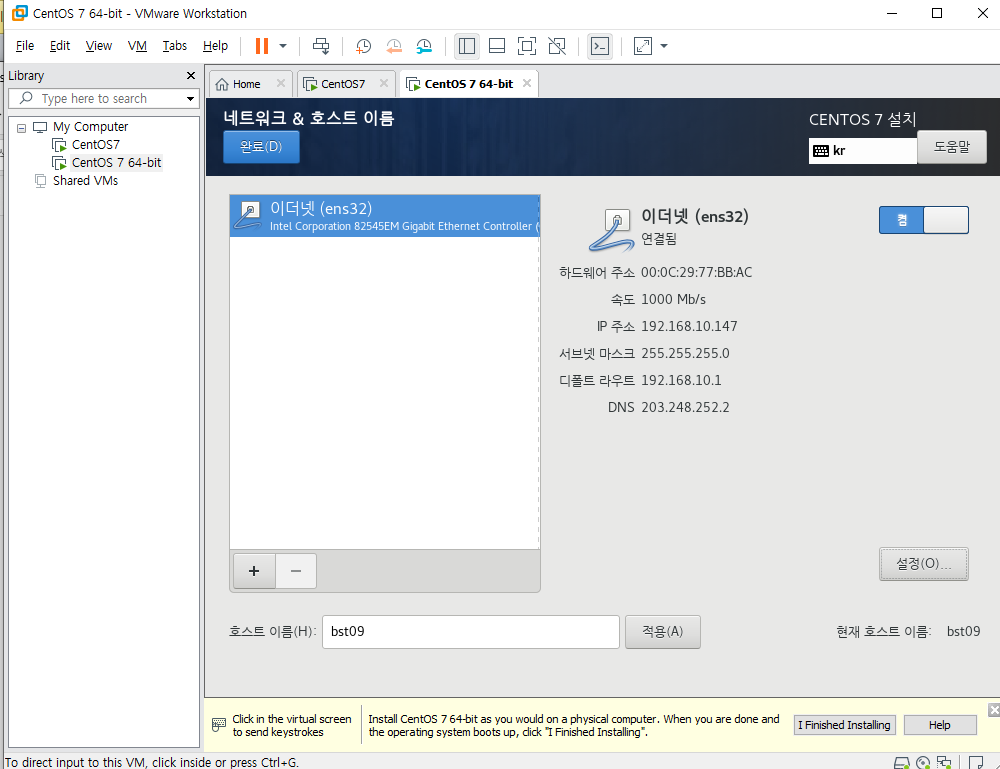Click the 도움말 help button
The height and width of the screenshot is (769, 1000).
(x=952, y=147)
